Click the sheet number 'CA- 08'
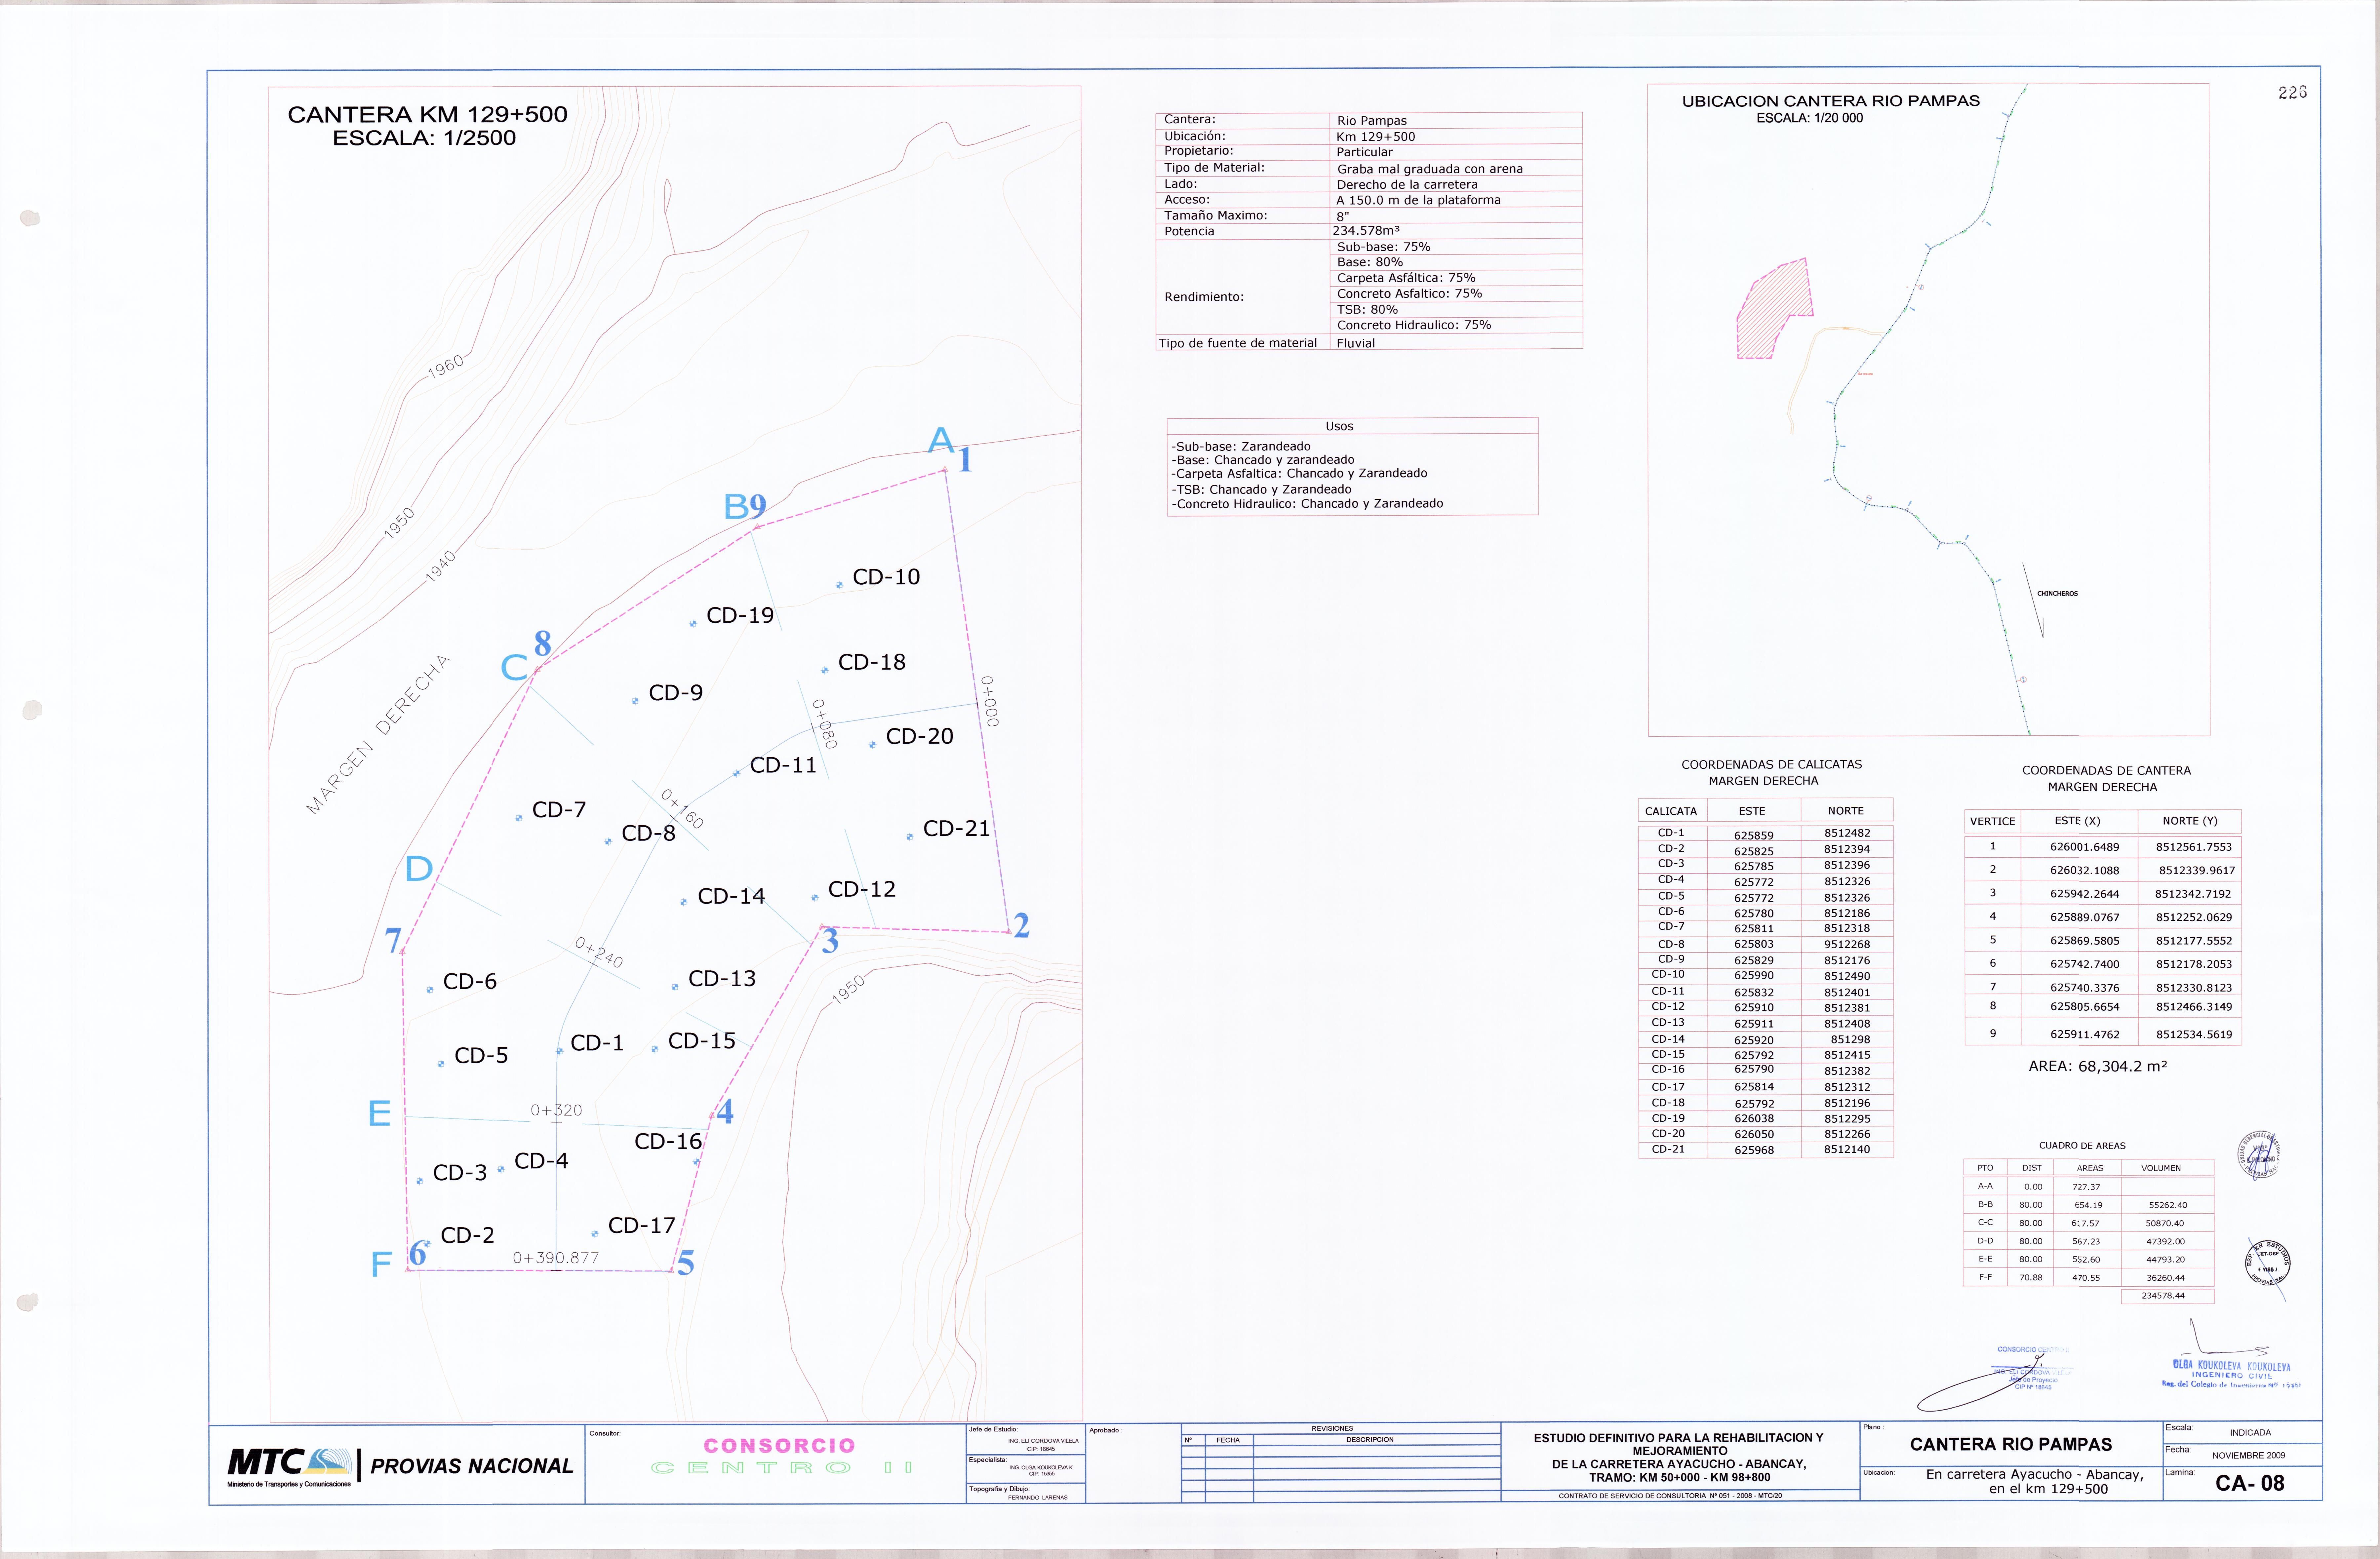The image size is (2380, 1559). pyautogui.click(x=2250, y=1483)
